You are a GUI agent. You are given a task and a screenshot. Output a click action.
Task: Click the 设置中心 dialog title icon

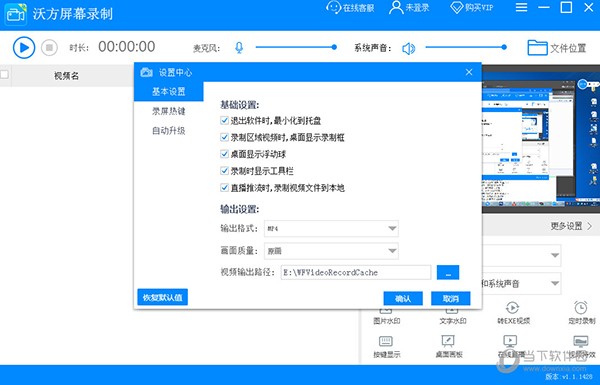[146, 72]
